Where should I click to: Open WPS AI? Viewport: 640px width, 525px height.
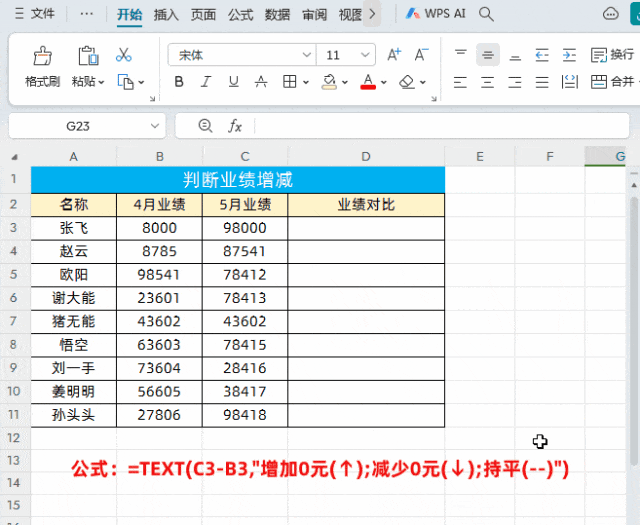coord(436,14)
